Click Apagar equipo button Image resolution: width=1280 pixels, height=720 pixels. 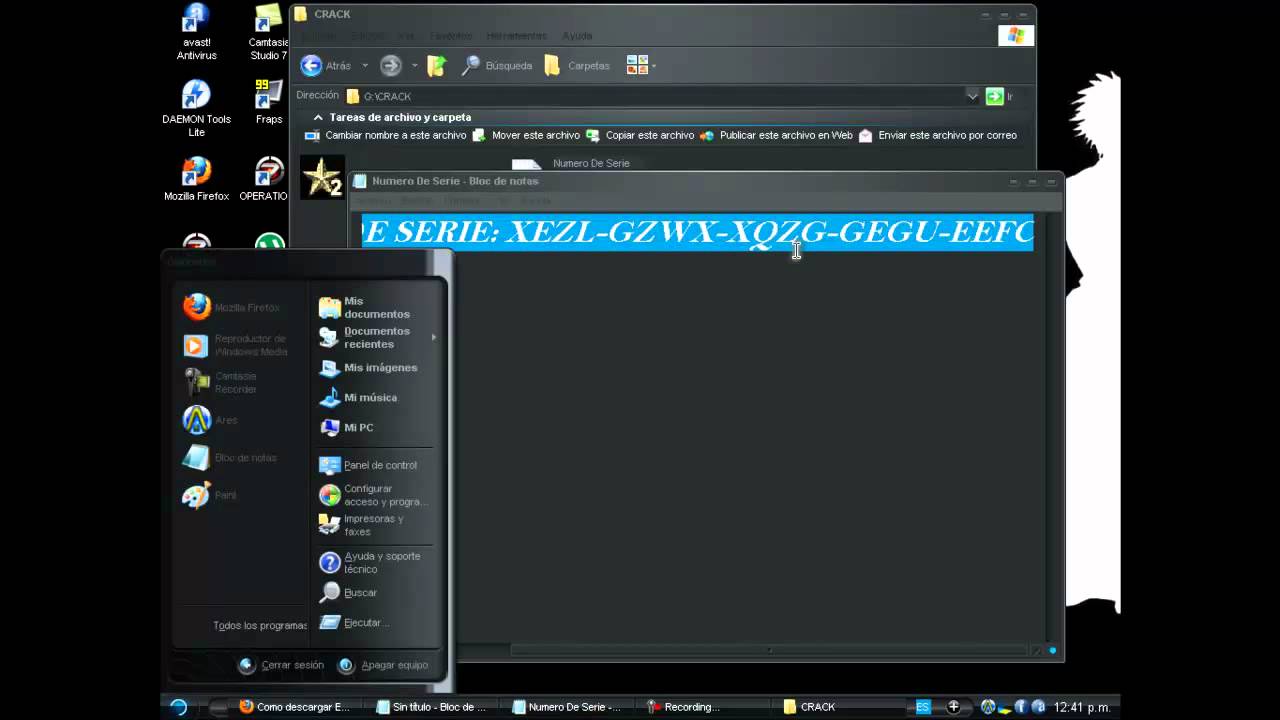pyautogui.click(x=383, y=665)
